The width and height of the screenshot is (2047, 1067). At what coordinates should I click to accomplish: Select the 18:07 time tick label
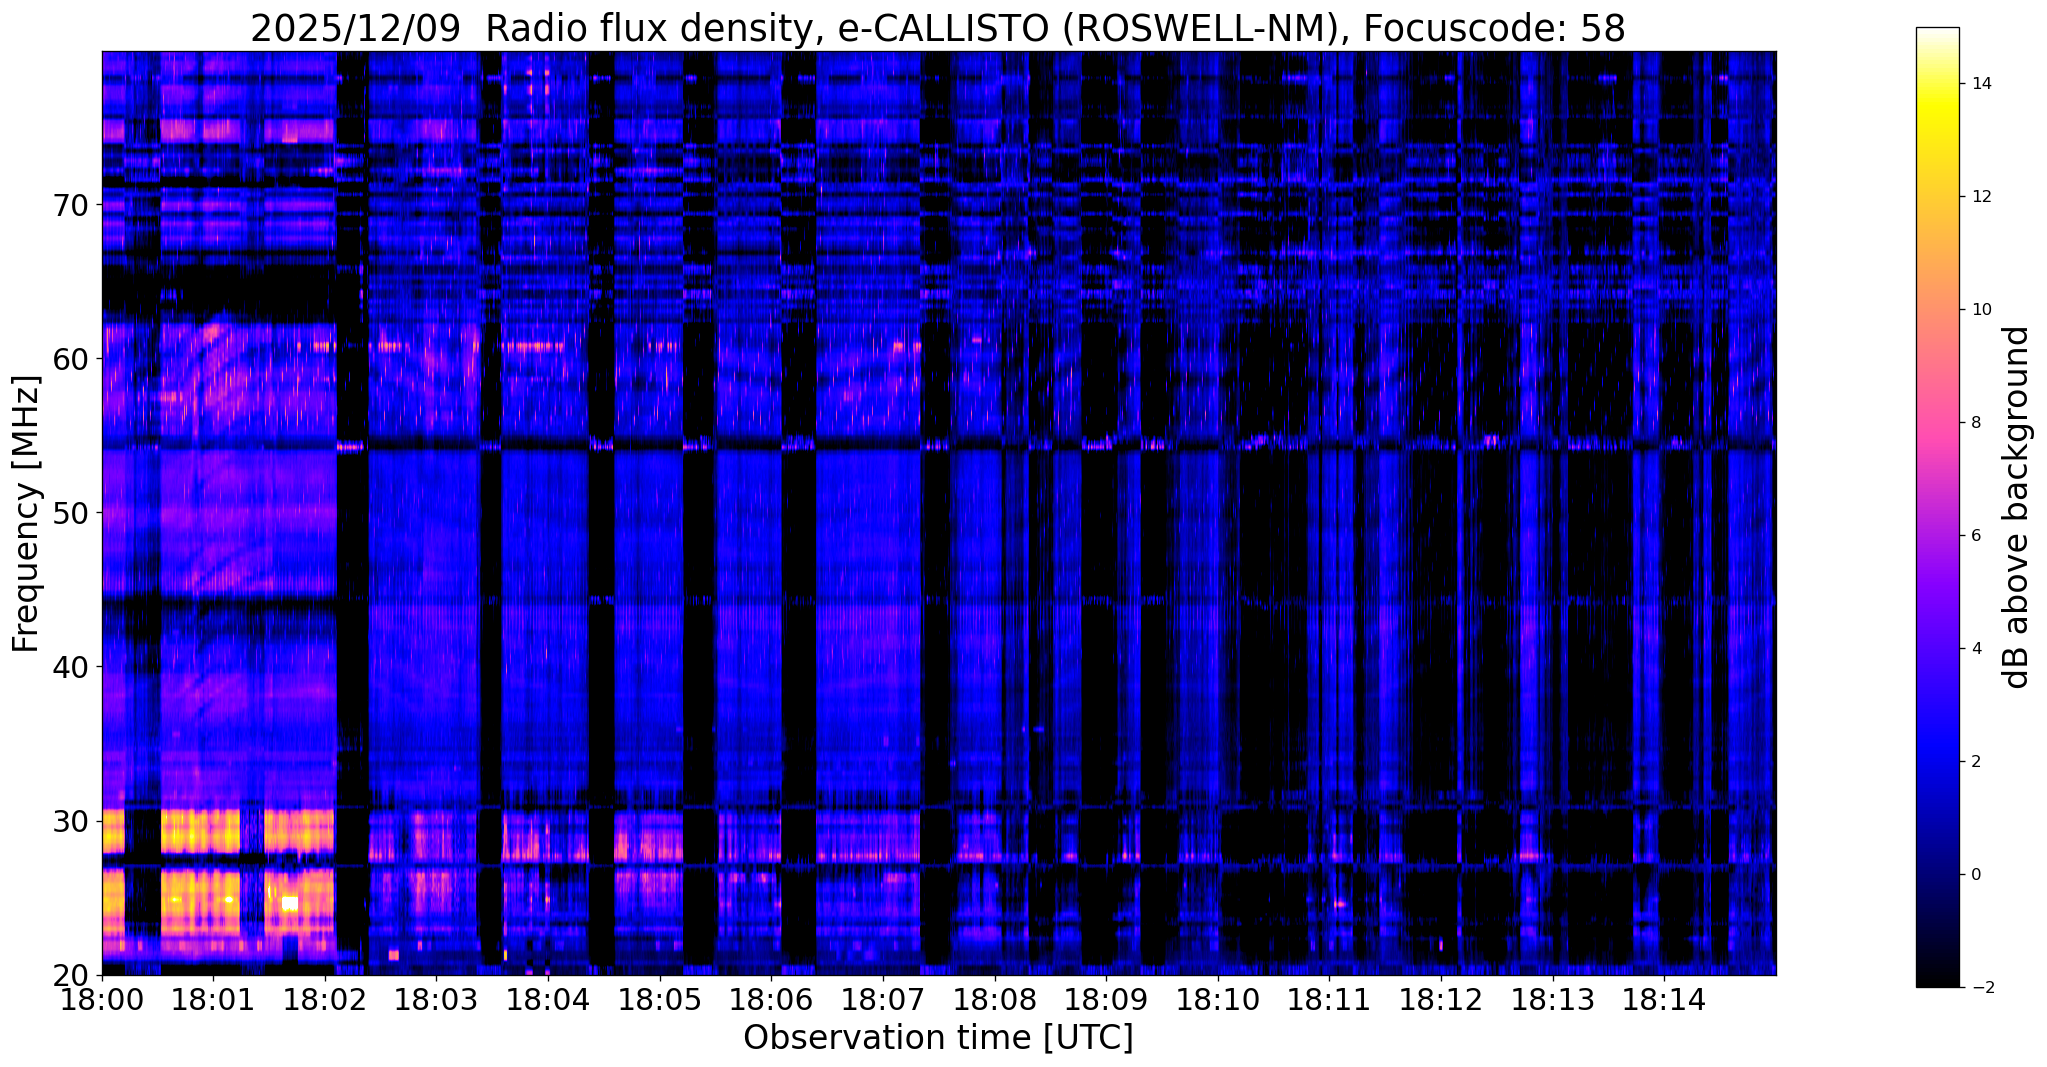click(x=883, y=998)
